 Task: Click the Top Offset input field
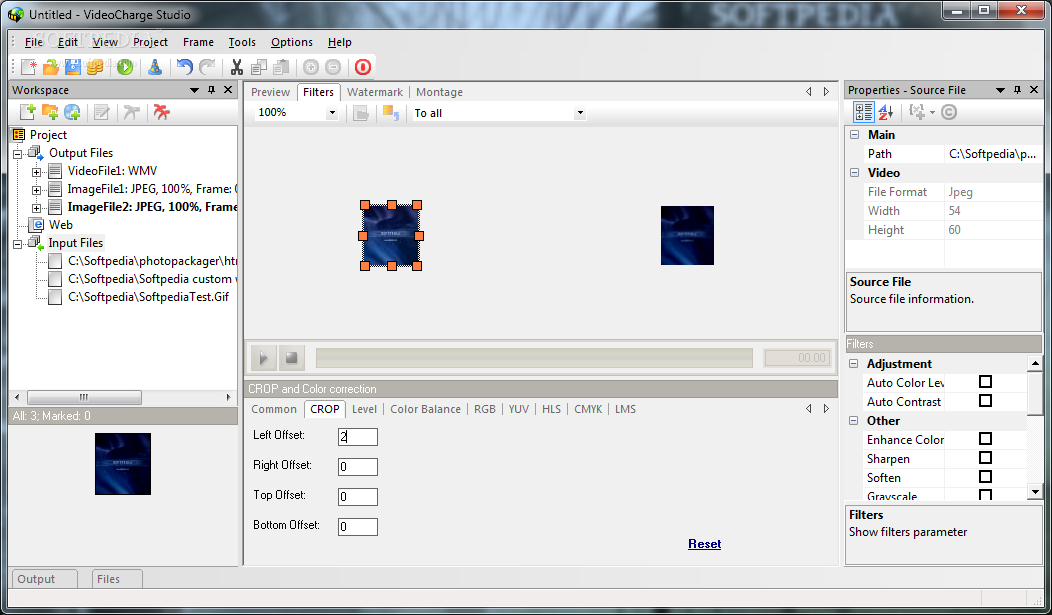pos(358,497)
